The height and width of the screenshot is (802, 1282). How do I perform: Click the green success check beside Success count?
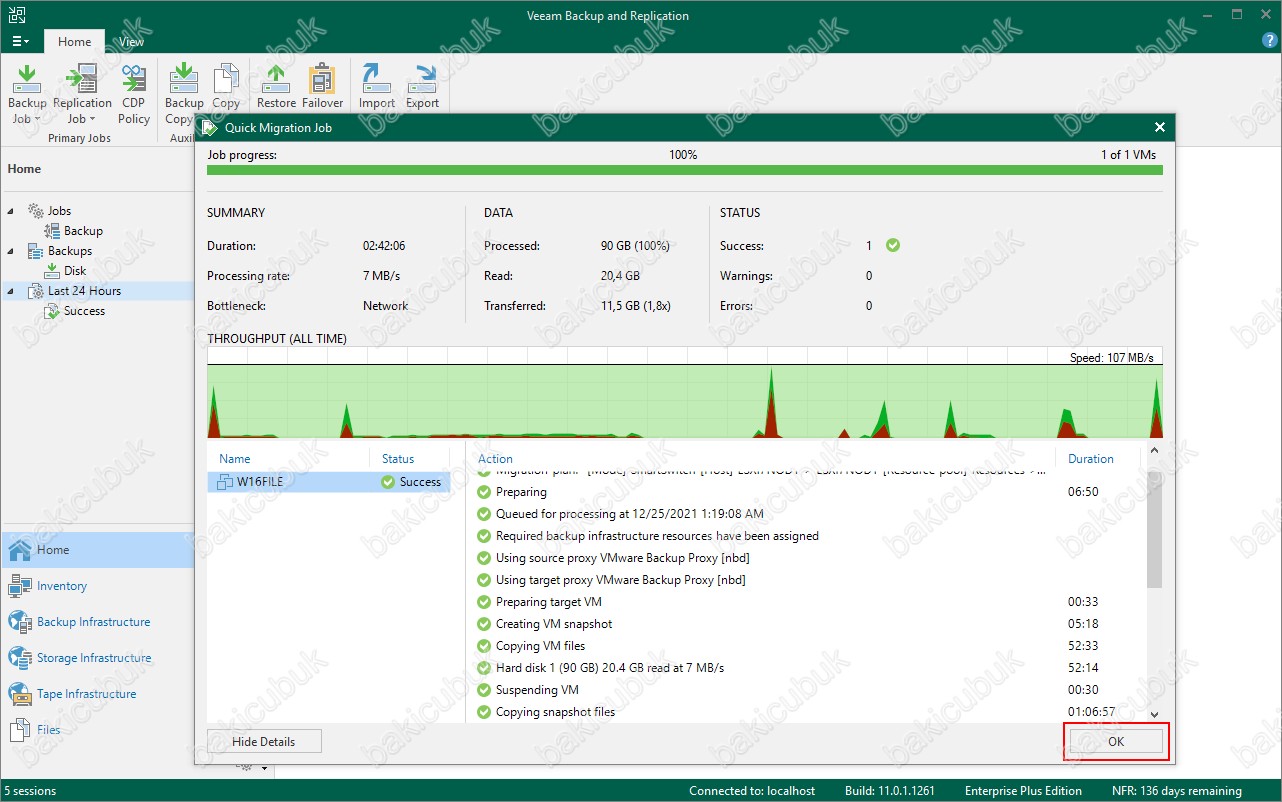(893, 245)
